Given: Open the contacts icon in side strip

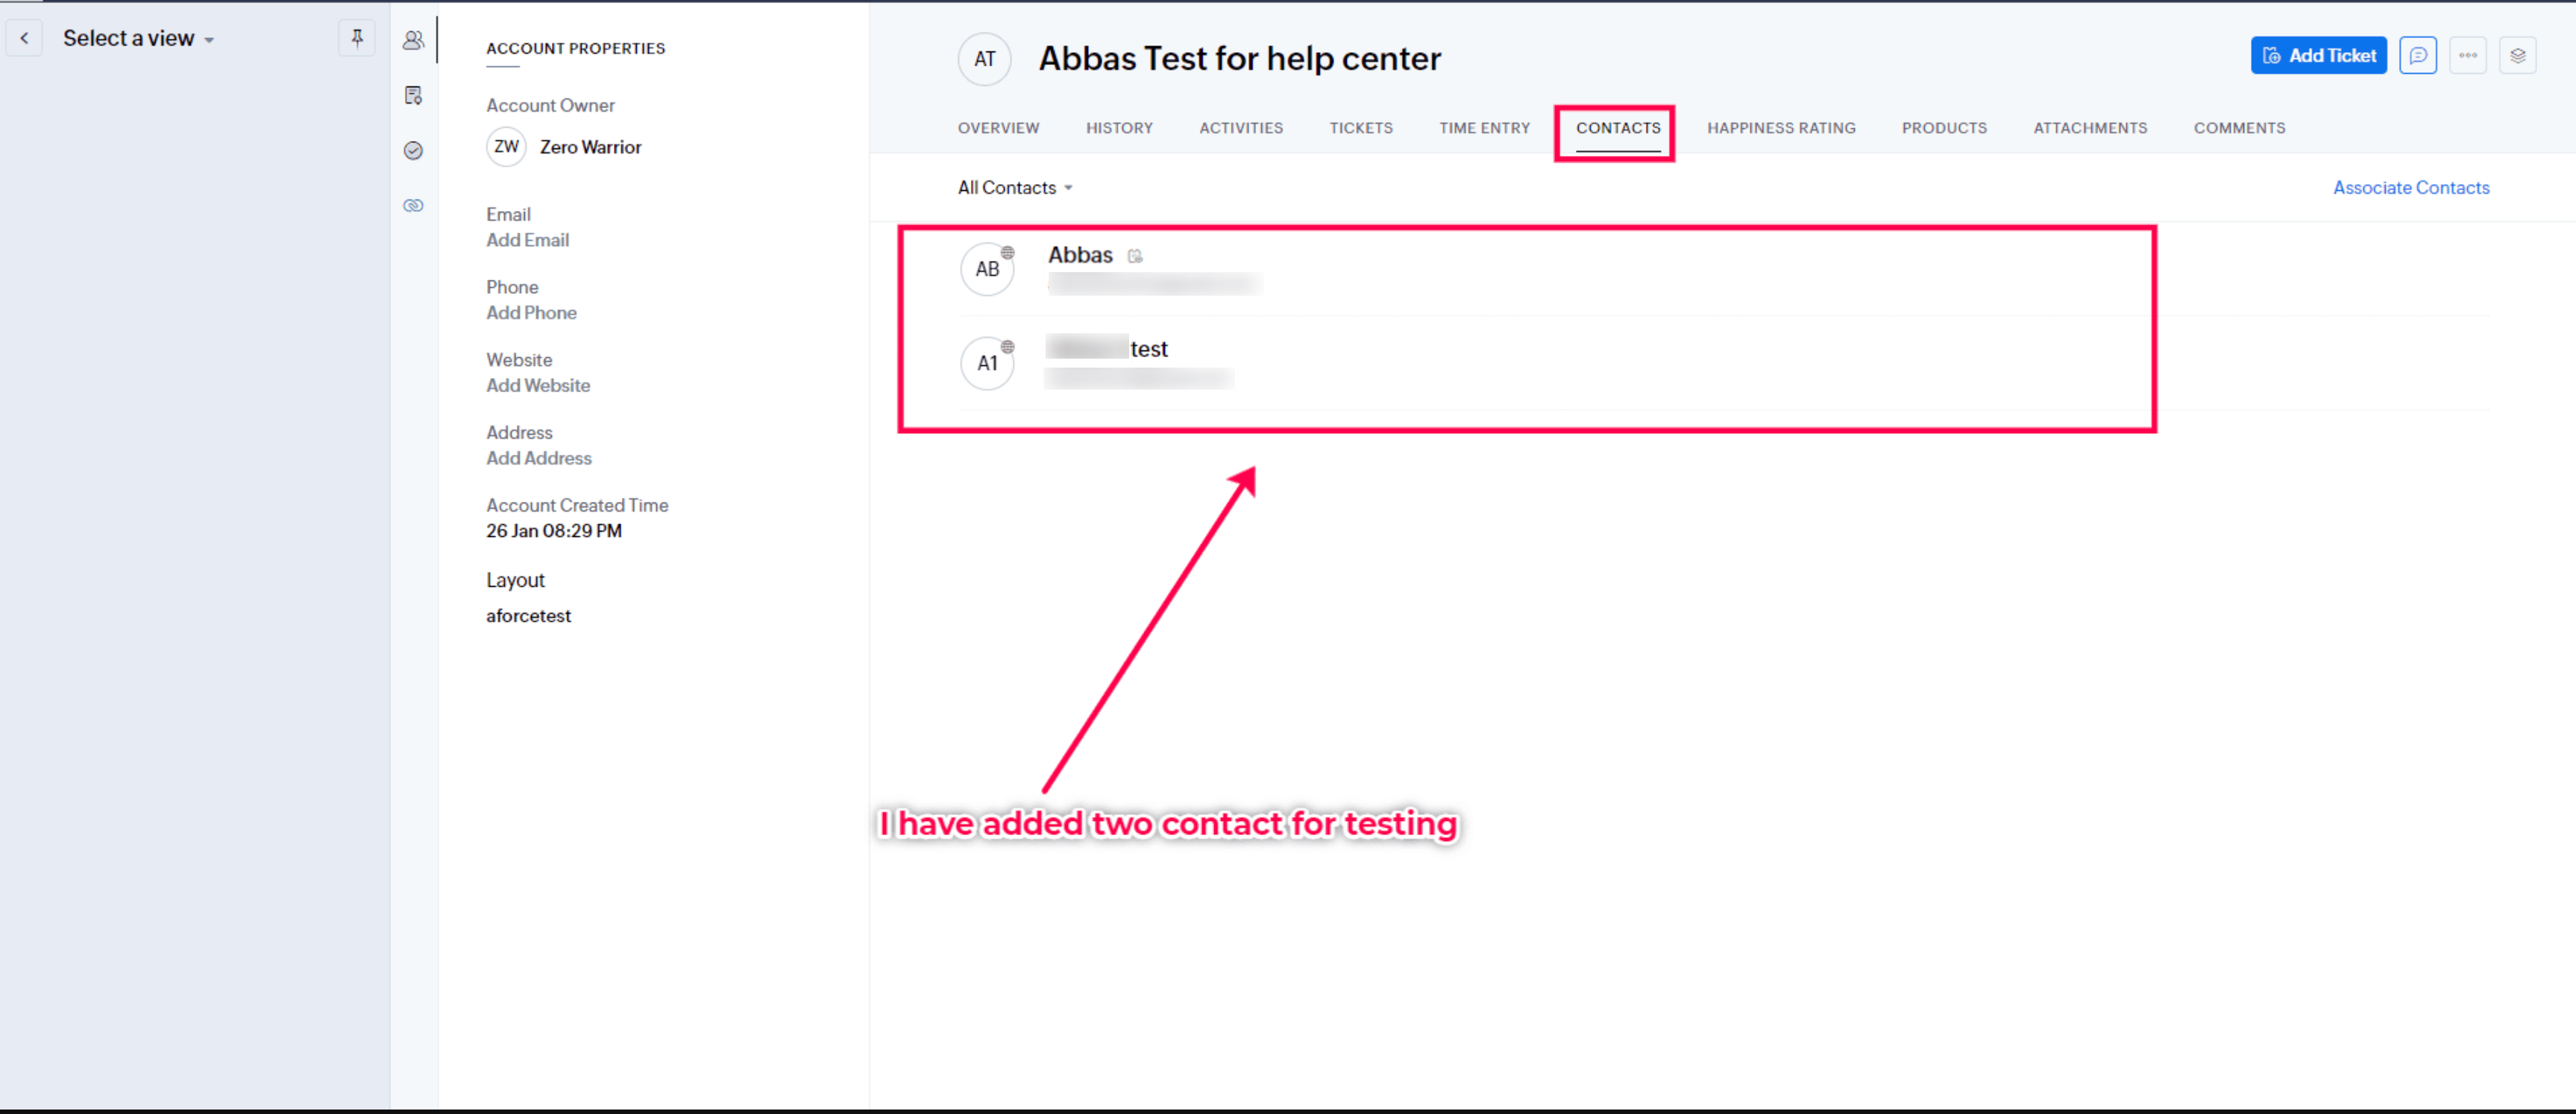Looking at the screenshot, I should [413, 40].
